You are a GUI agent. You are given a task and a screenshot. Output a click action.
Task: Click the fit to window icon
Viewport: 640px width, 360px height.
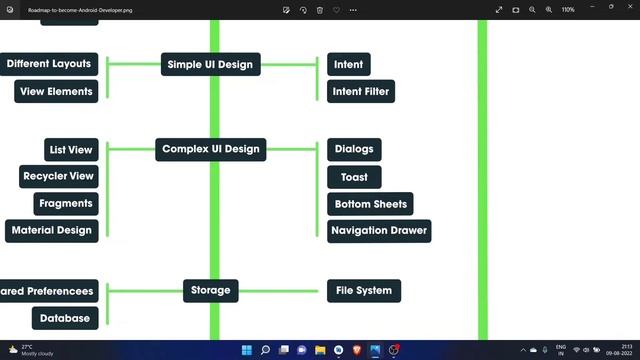pyautogui.click(x=516, y=10)
